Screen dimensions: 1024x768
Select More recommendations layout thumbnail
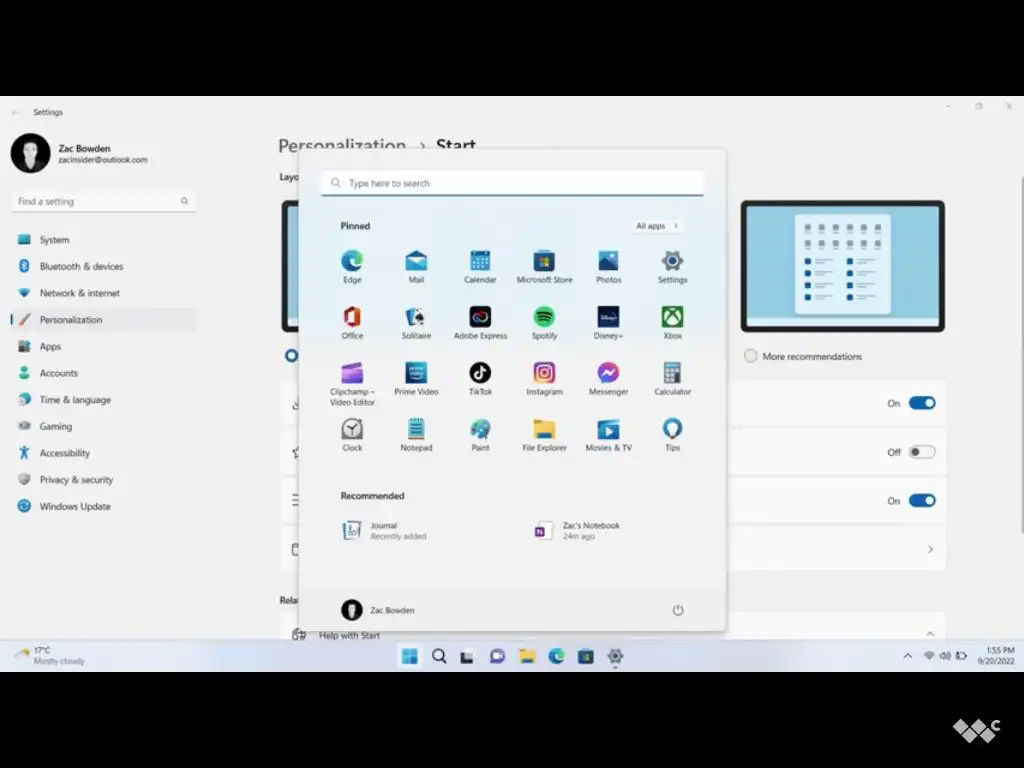tap(842, 266)
